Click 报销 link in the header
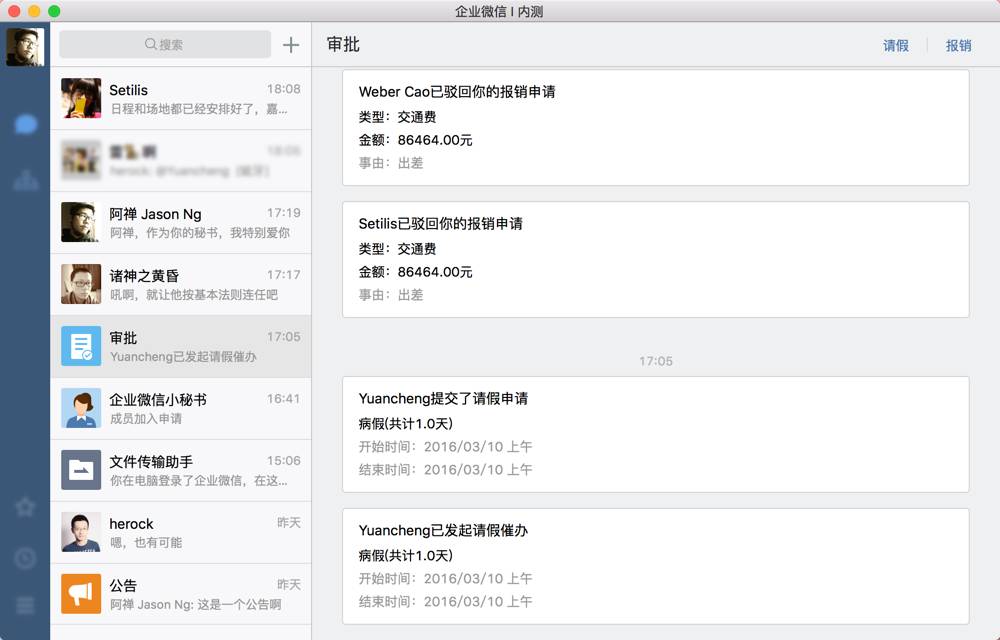 958,46
